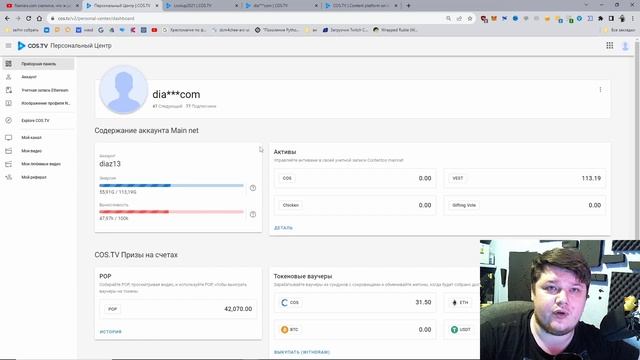Switch to the third COS.TV browser tab
The image size is (640, 360).
(202, 6)
